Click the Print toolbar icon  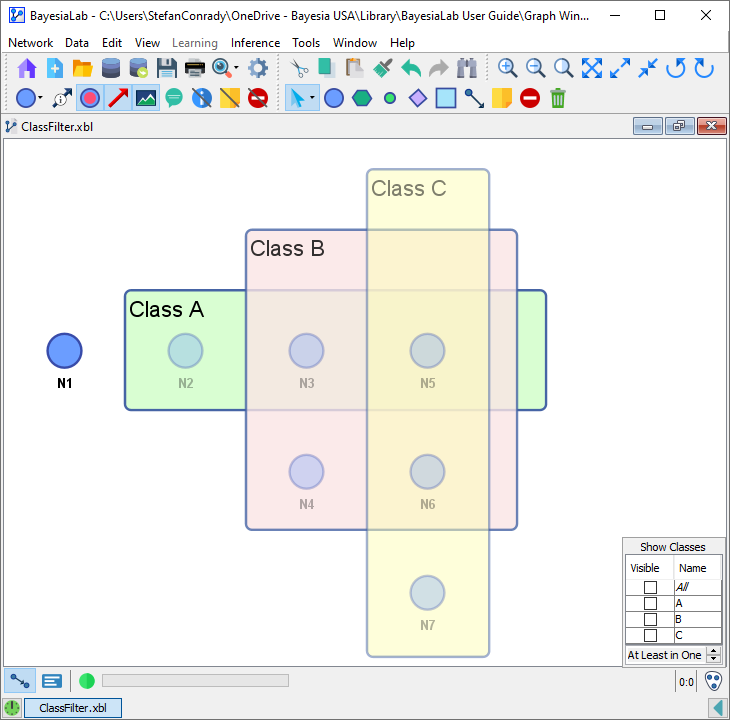pos(195,68)
